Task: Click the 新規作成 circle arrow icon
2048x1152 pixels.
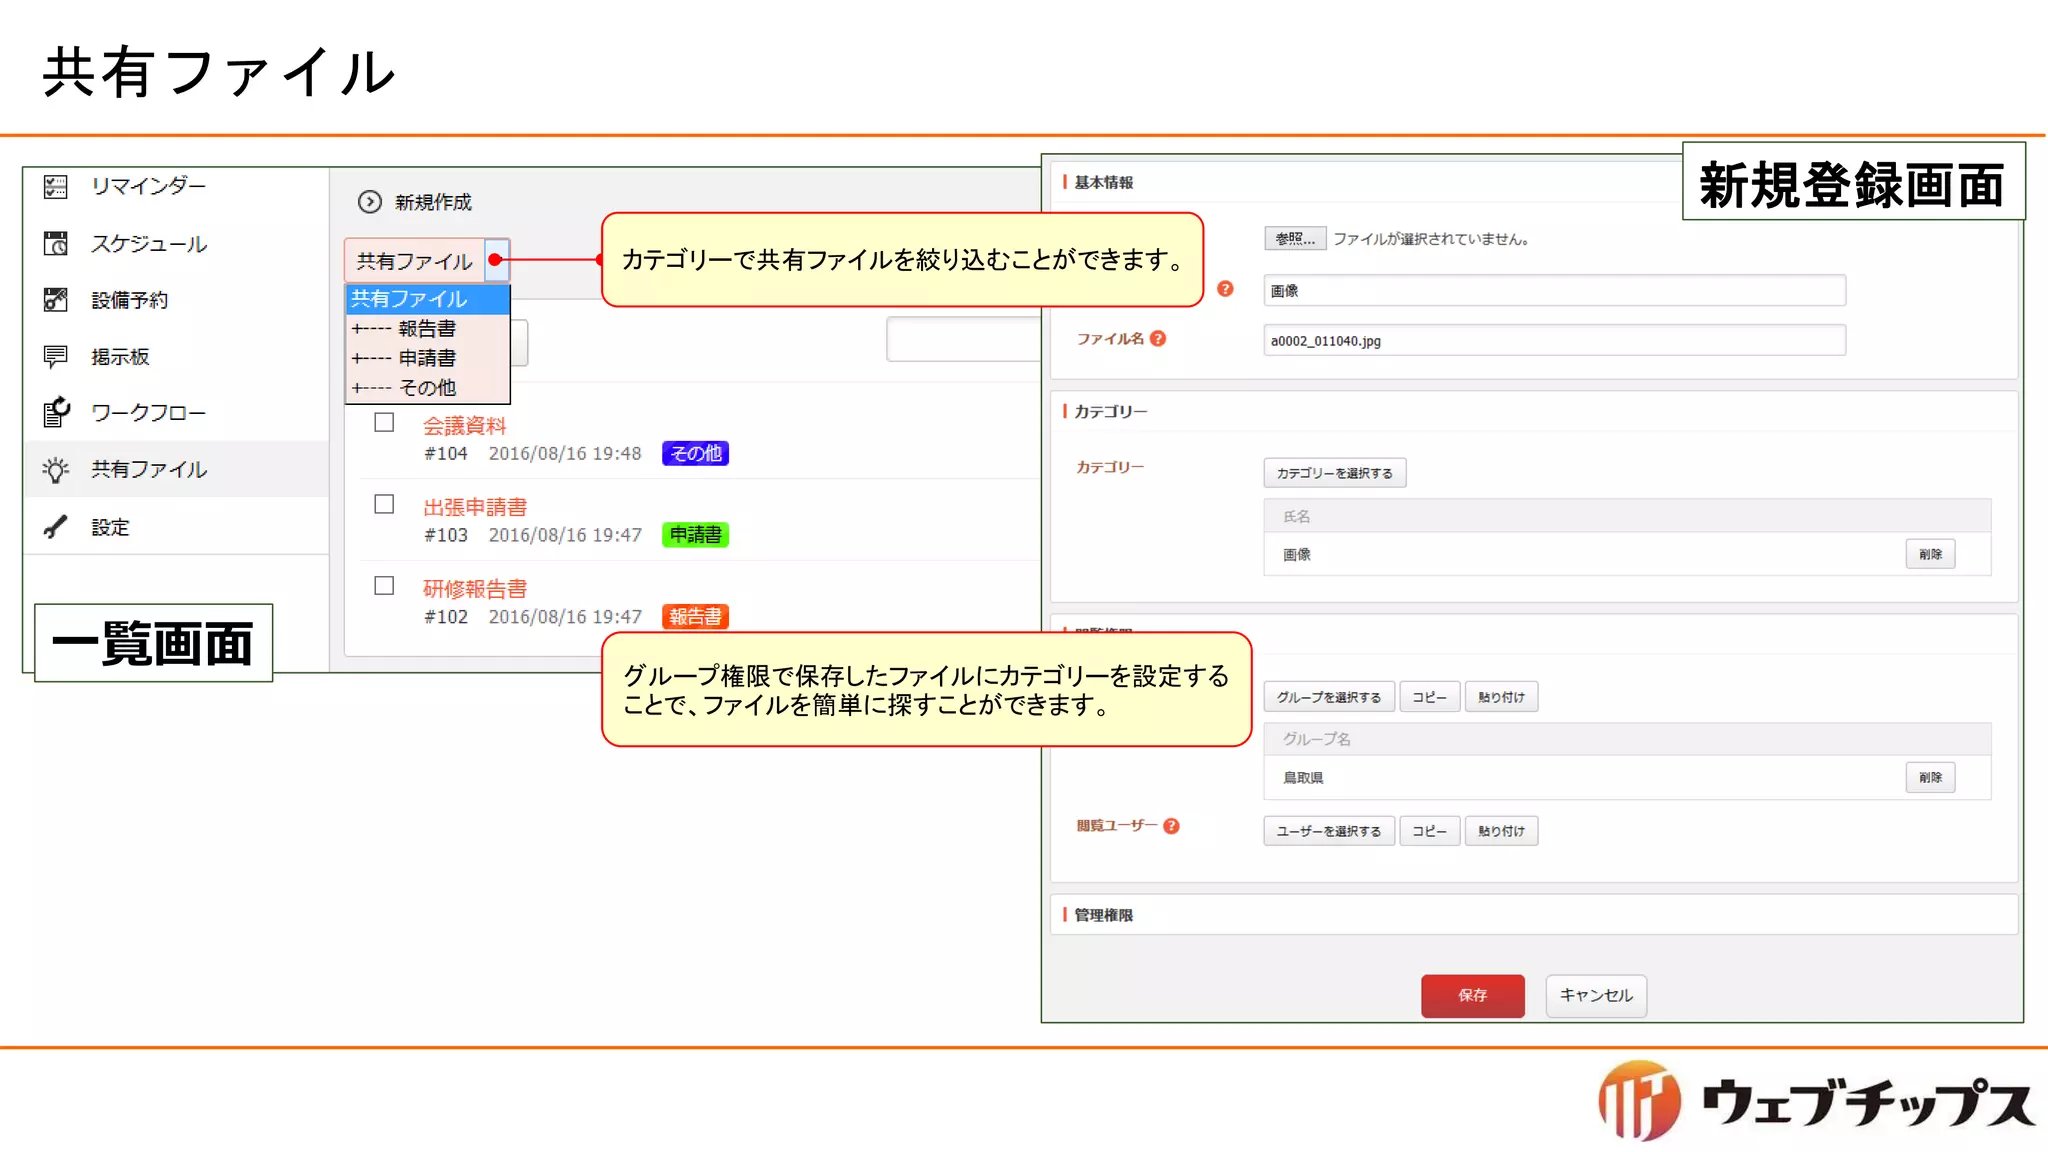Action: point(370,202)
